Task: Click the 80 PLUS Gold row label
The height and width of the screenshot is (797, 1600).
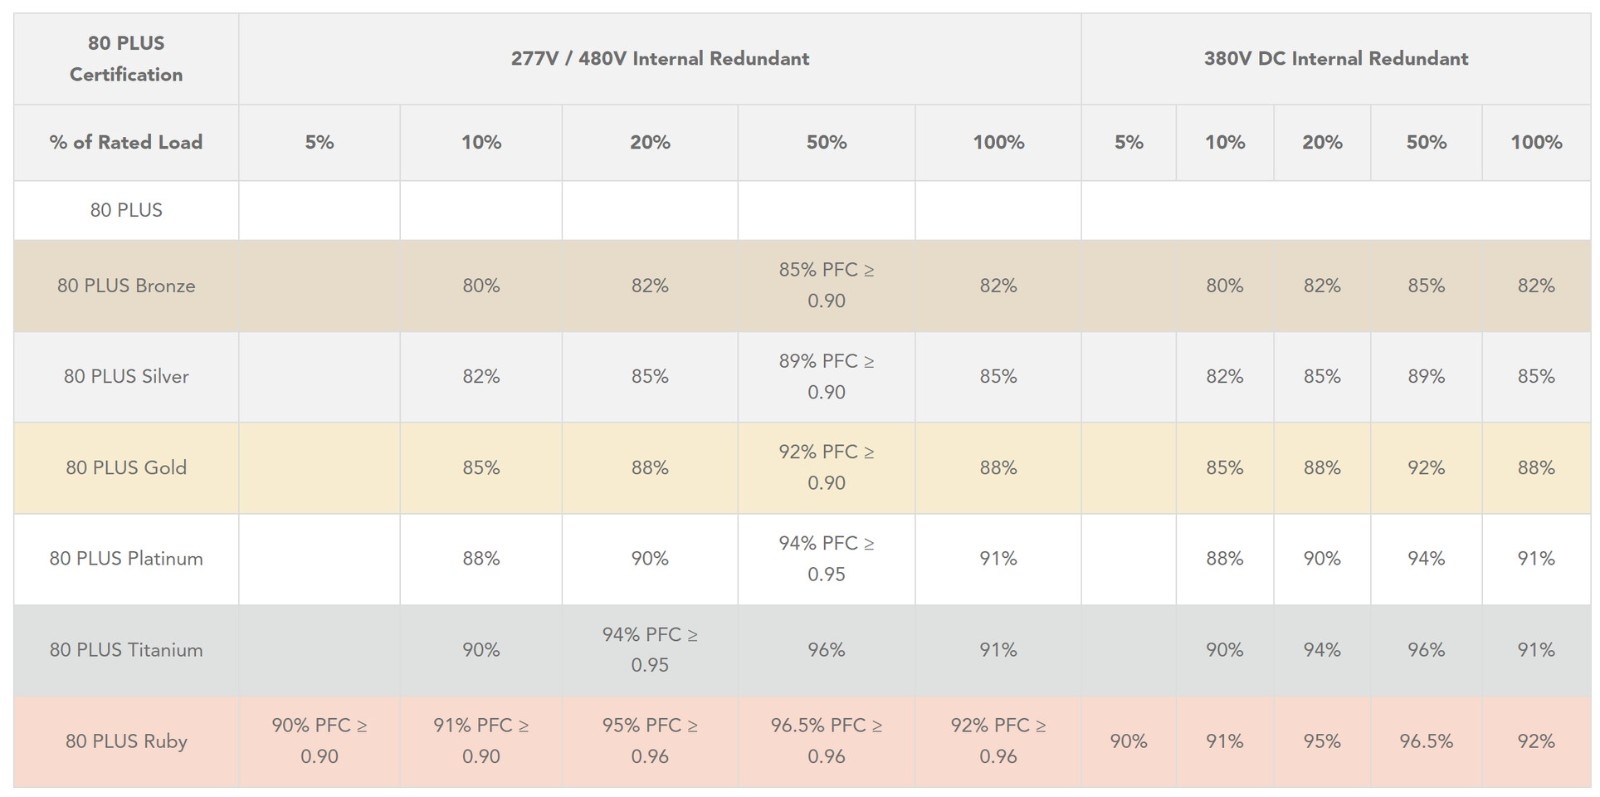Action: [126, 467]
